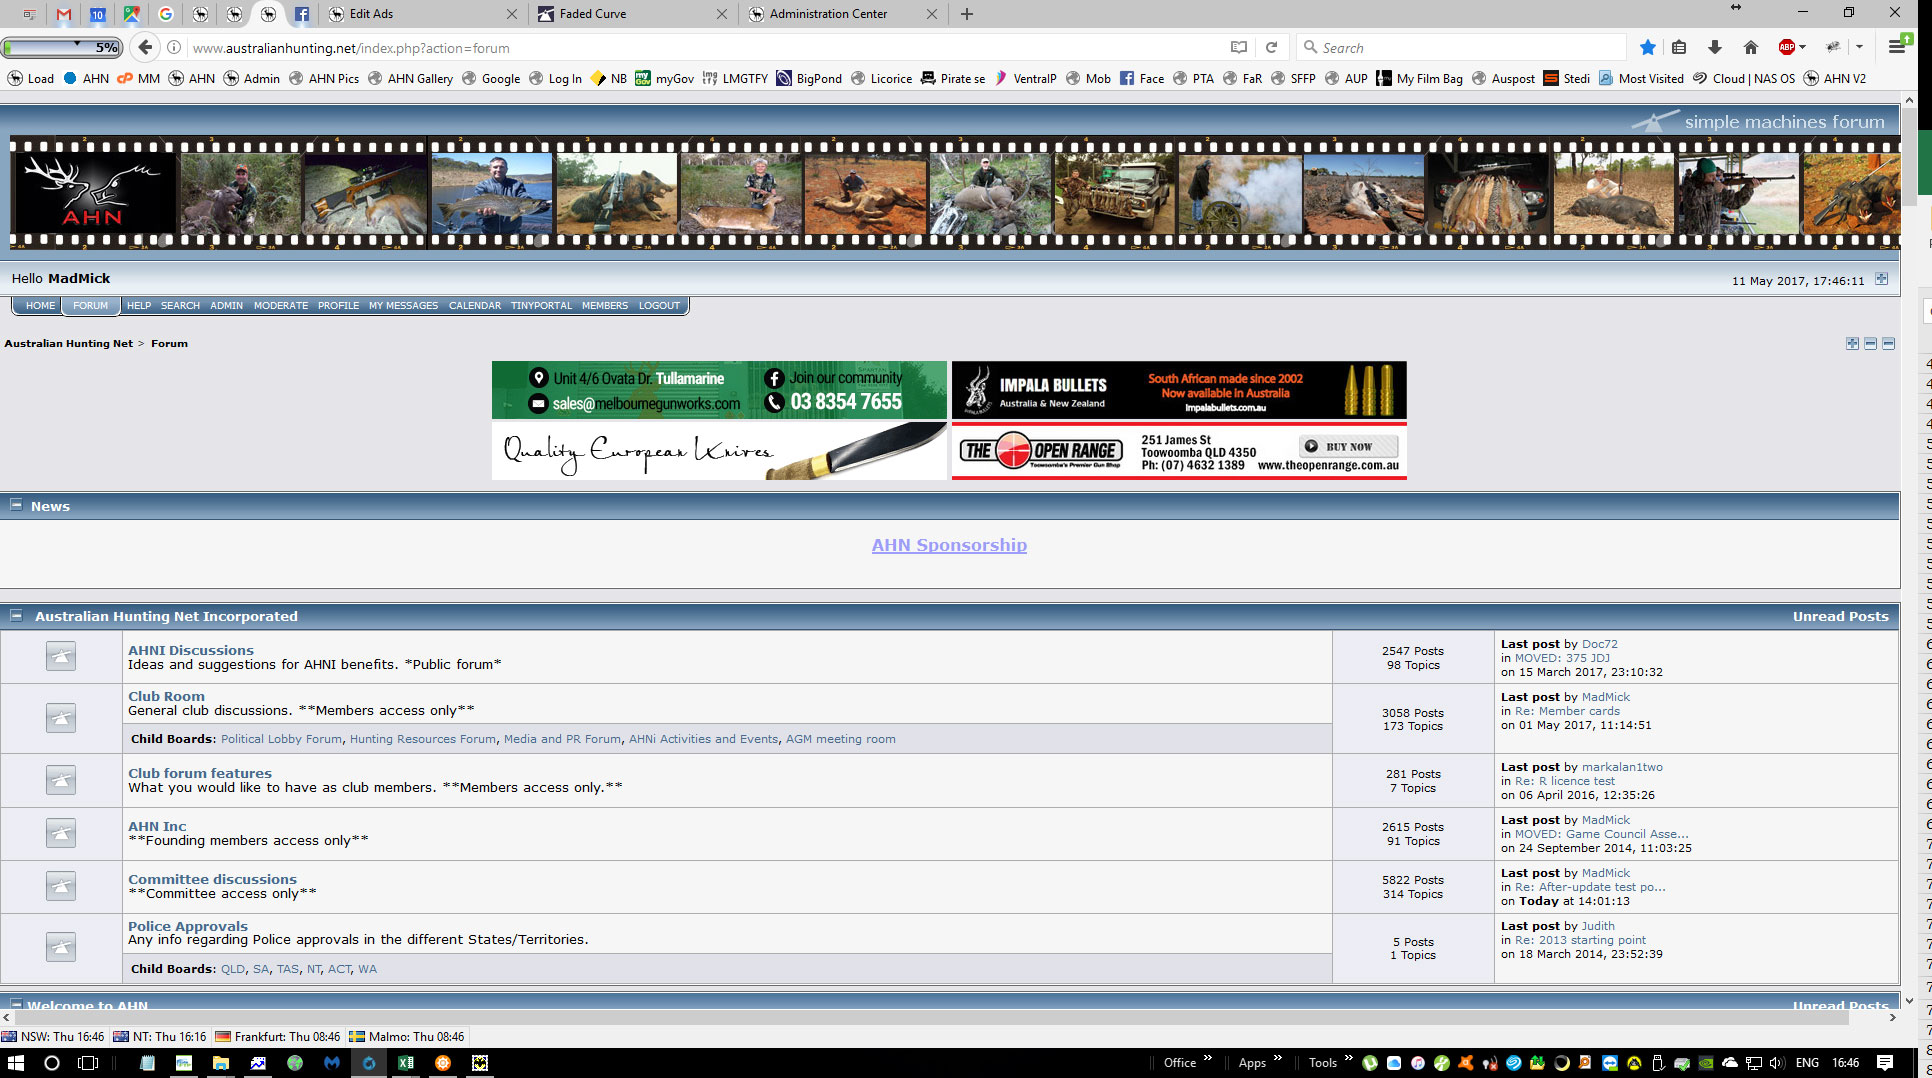Open the Political Lobby Forum child board

(x=281, y=739)
